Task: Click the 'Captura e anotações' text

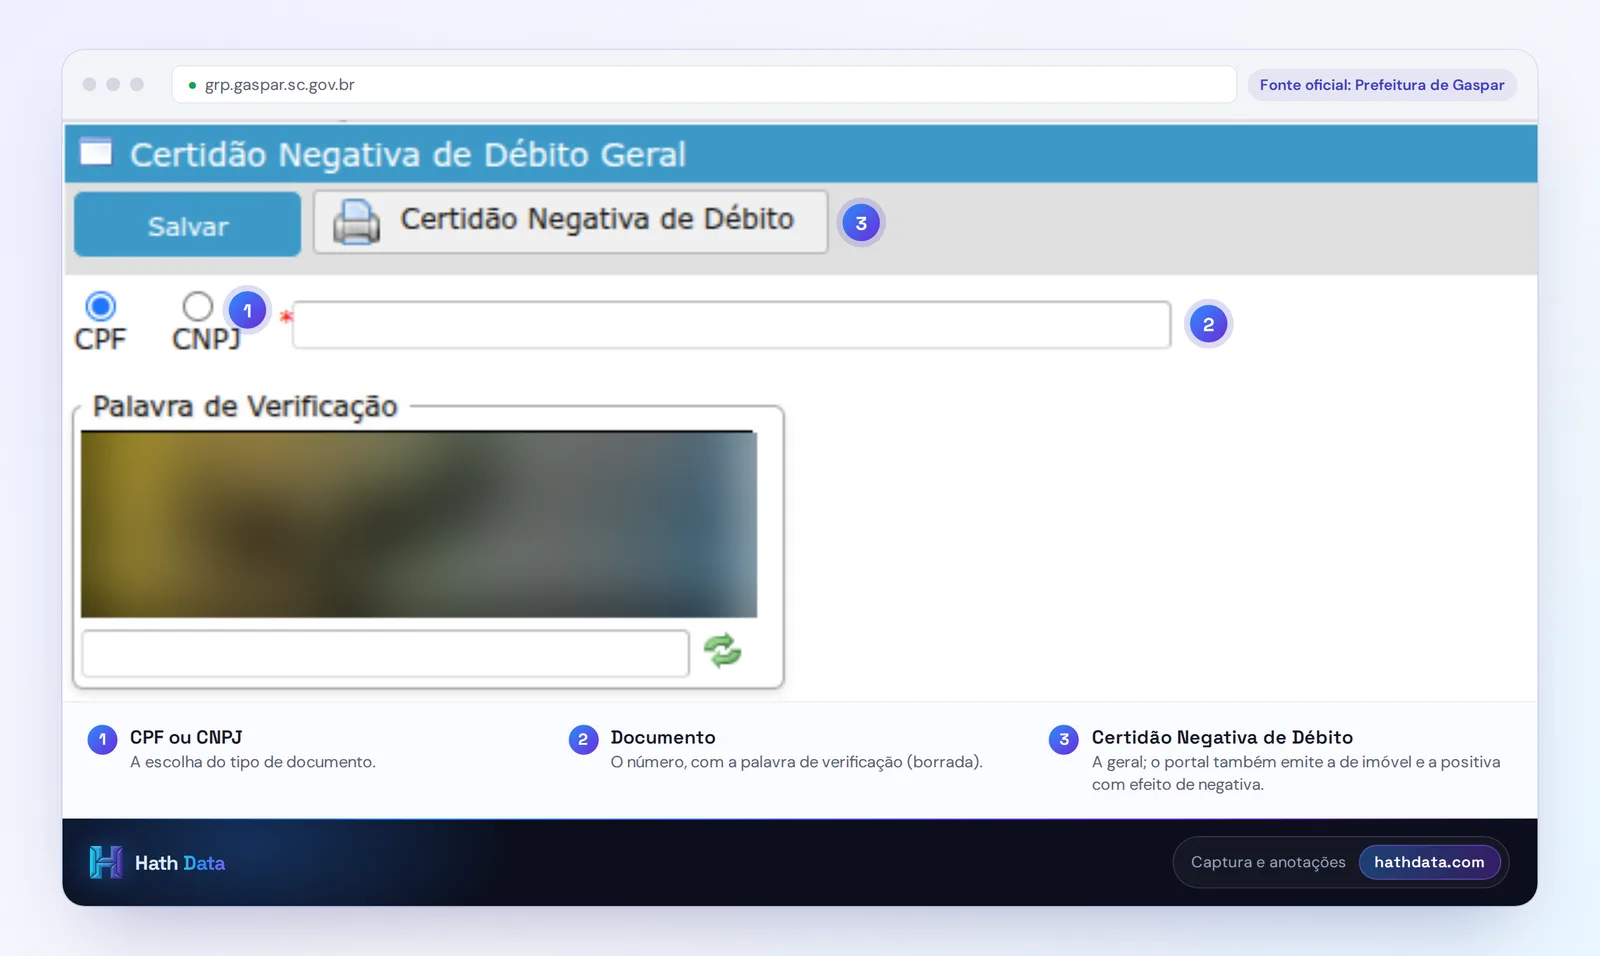Action: pos(1268,862)
